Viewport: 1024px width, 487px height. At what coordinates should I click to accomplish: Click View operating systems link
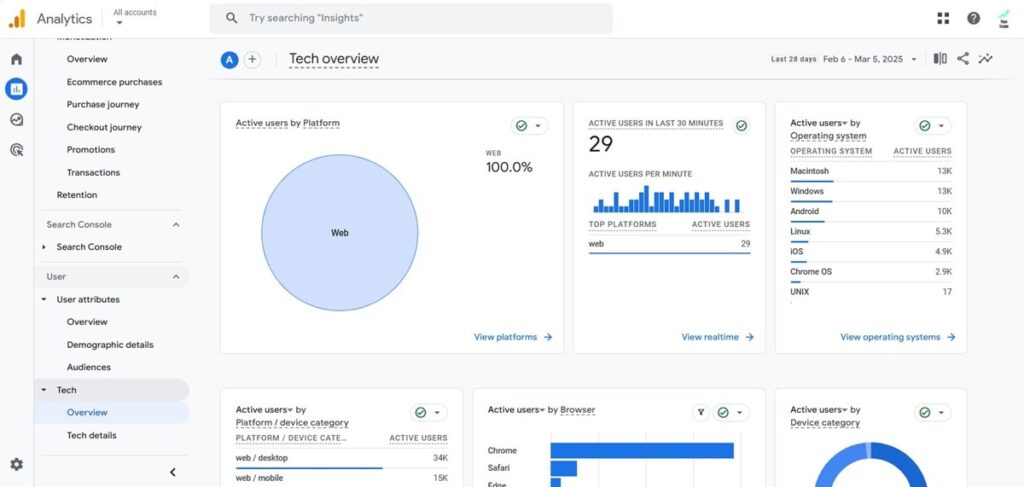pos(898,337)
